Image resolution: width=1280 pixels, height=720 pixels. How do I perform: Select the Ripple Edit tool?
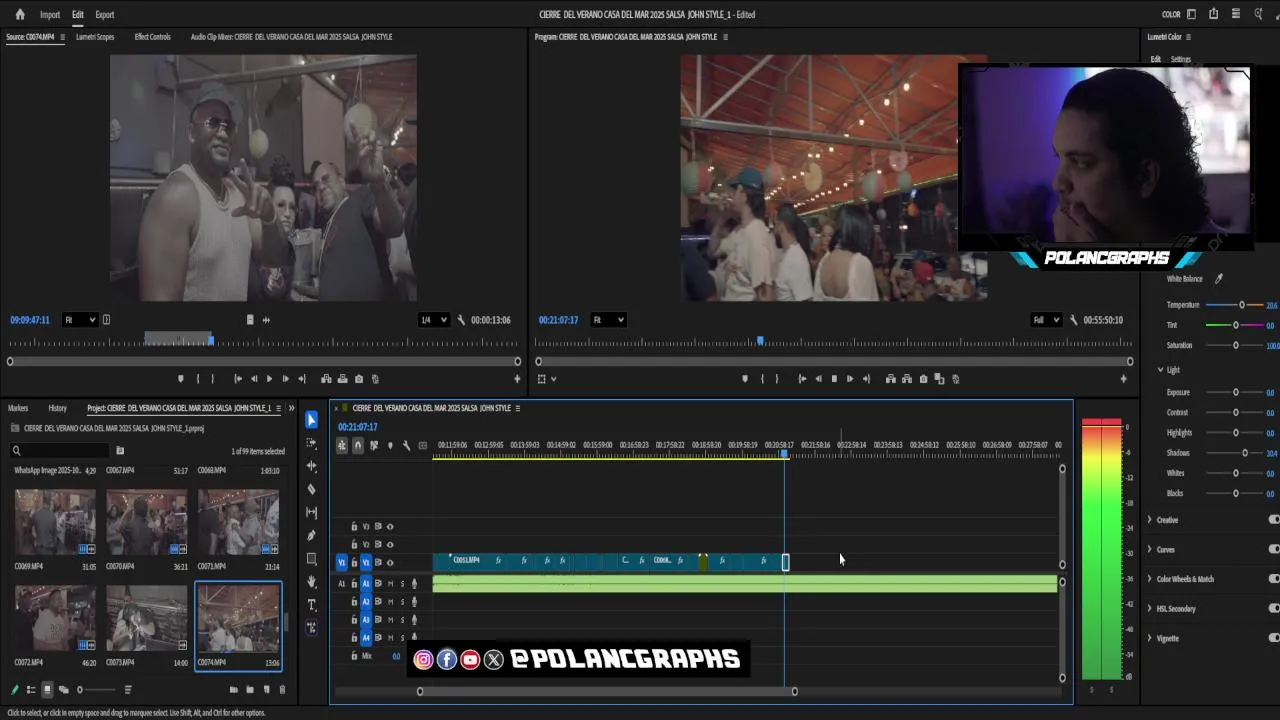coord(311,466)
